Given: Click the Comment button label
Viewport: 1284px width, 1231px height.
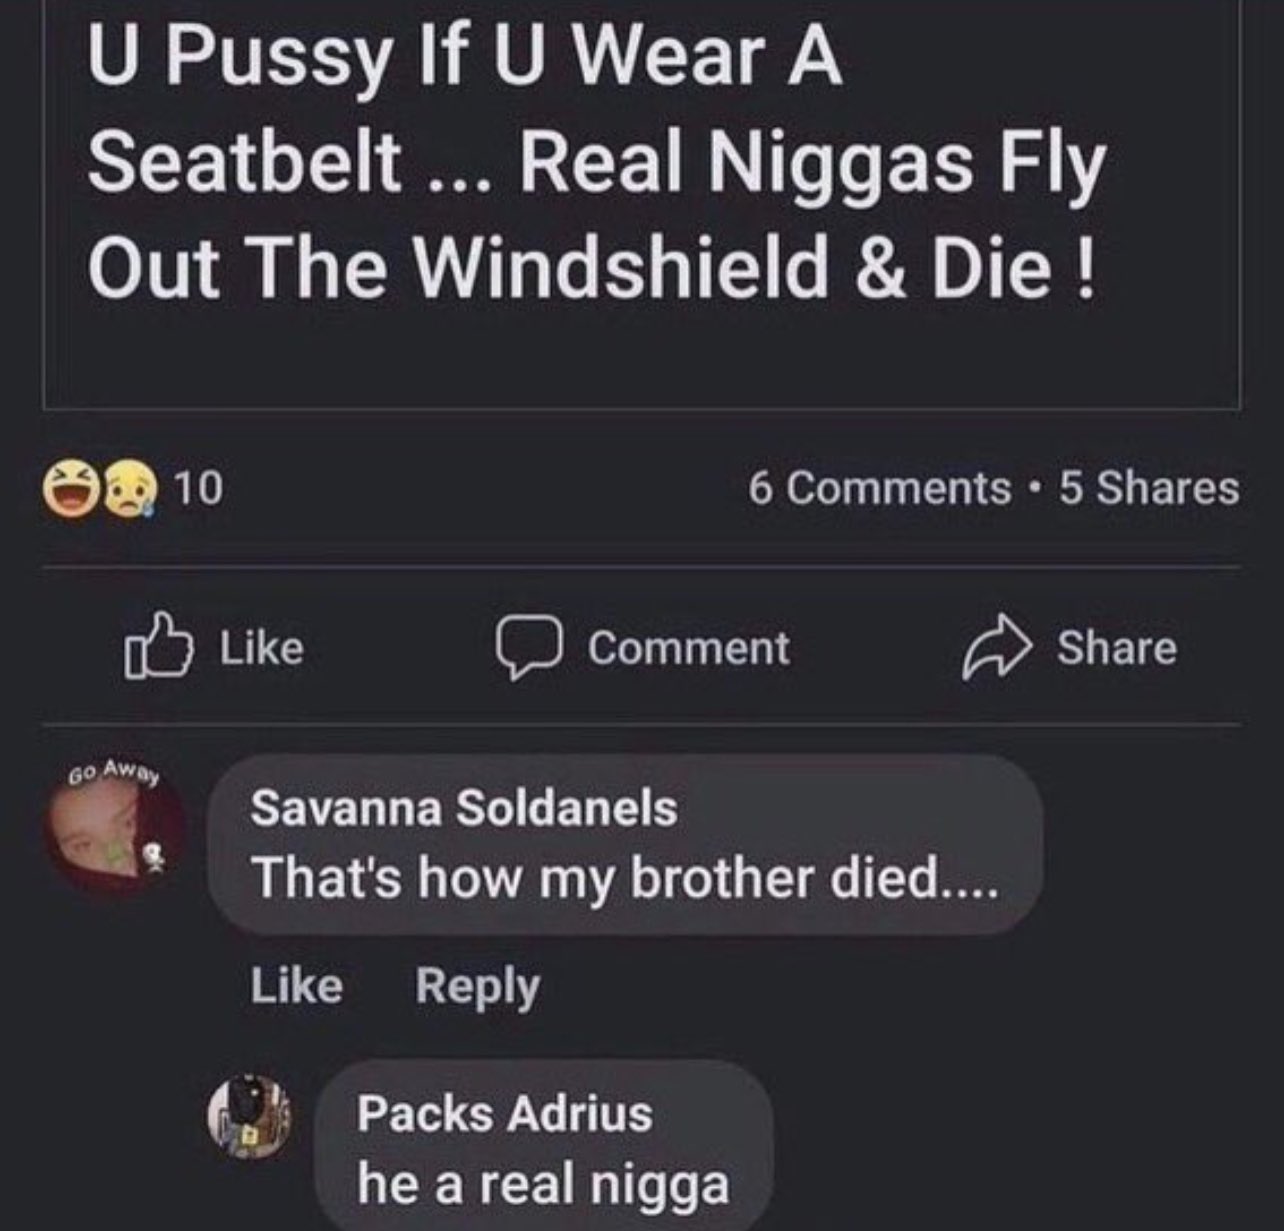Looking at the screenshot, I should point(688,648).
